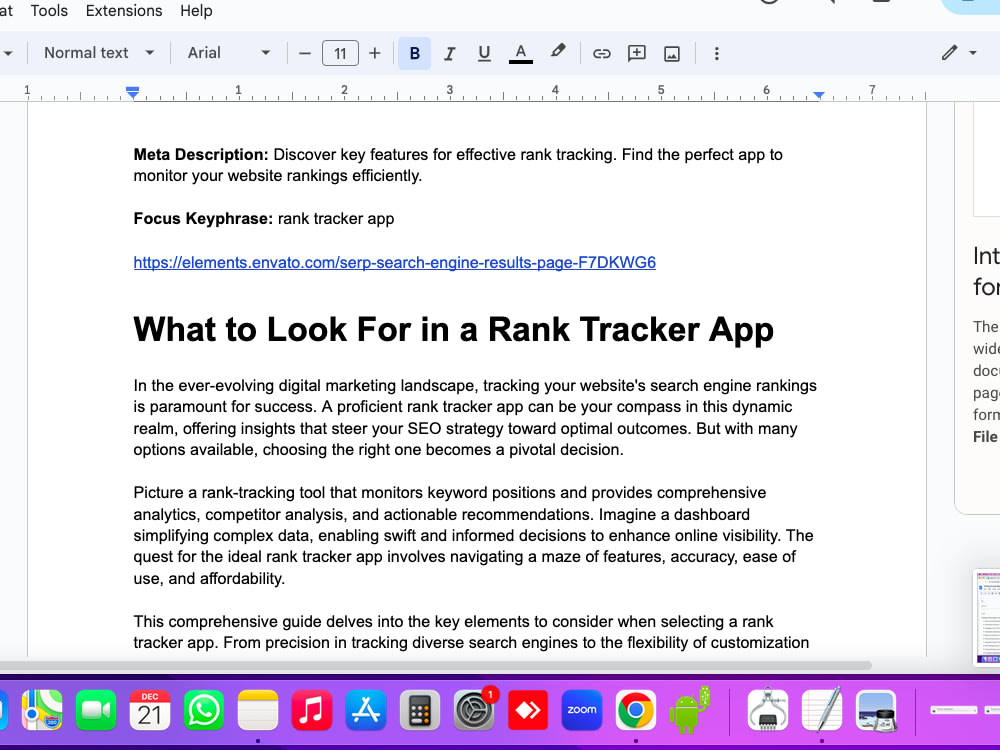This screenshot has width=1000, height=750.
Task: Open Calendar showing Dec 21 in dock
Action: point(150,710)
